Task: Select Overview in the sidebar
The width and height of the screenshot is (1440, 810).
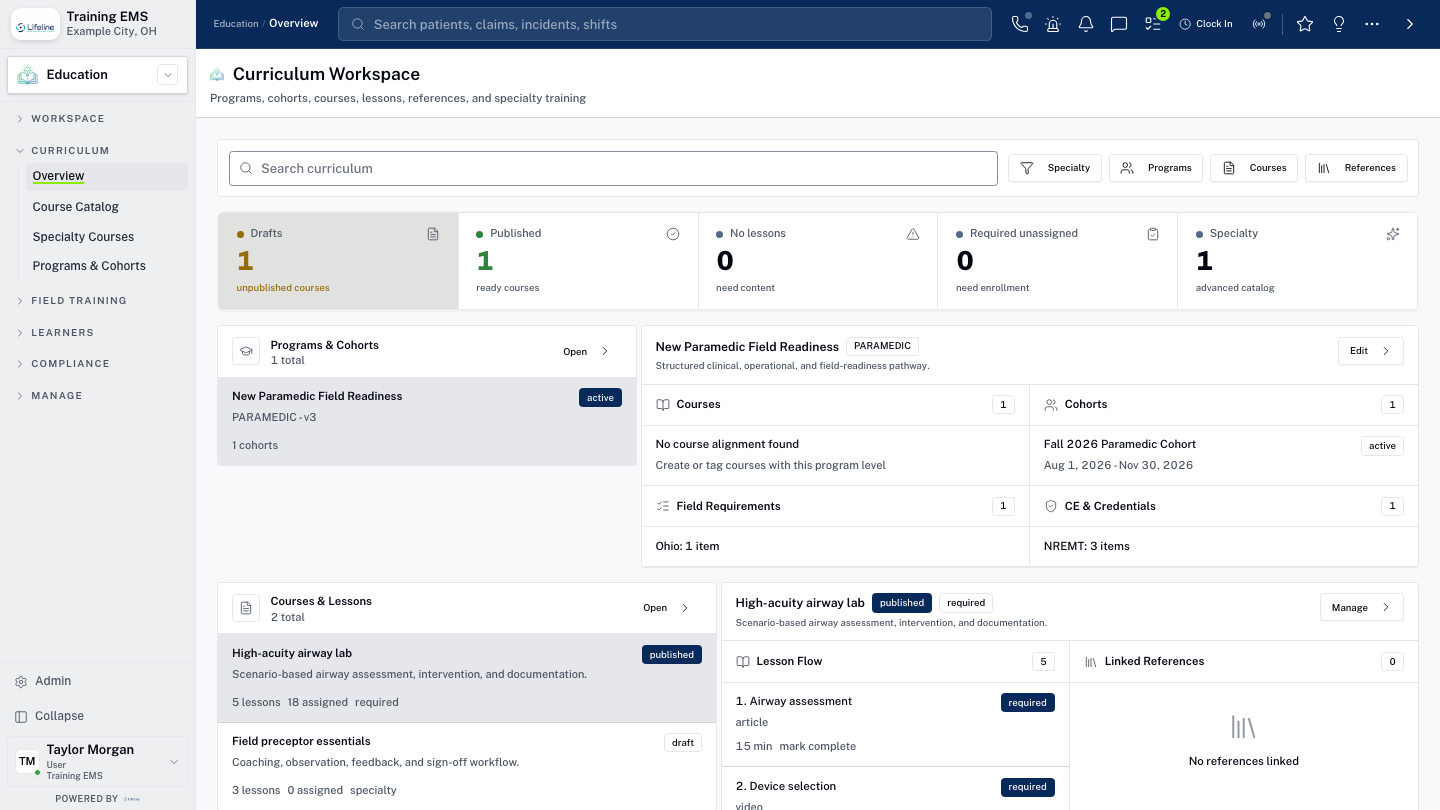Action: [x=106, y=177]
